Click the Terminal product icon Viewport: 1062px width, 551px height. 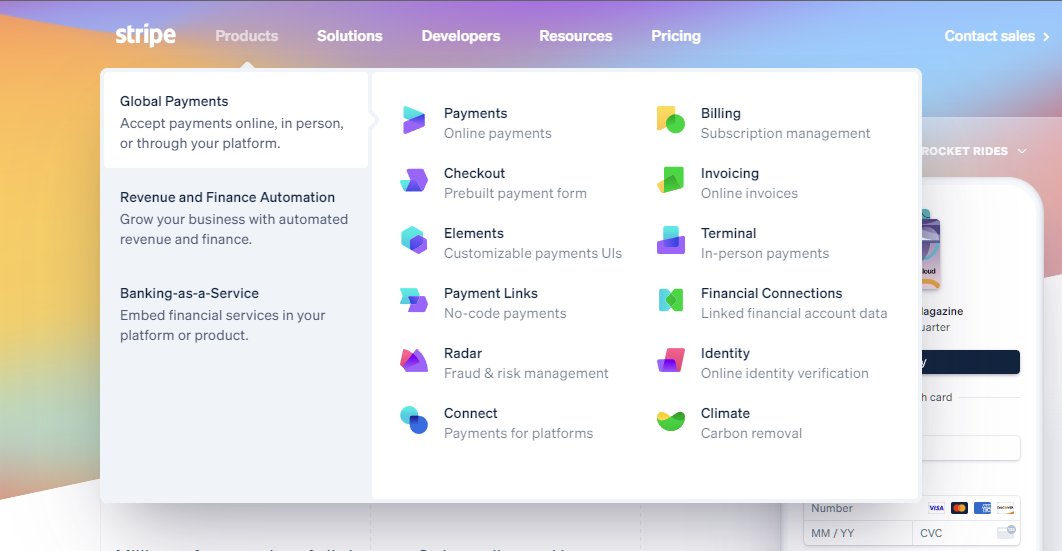tap(671, 240)
